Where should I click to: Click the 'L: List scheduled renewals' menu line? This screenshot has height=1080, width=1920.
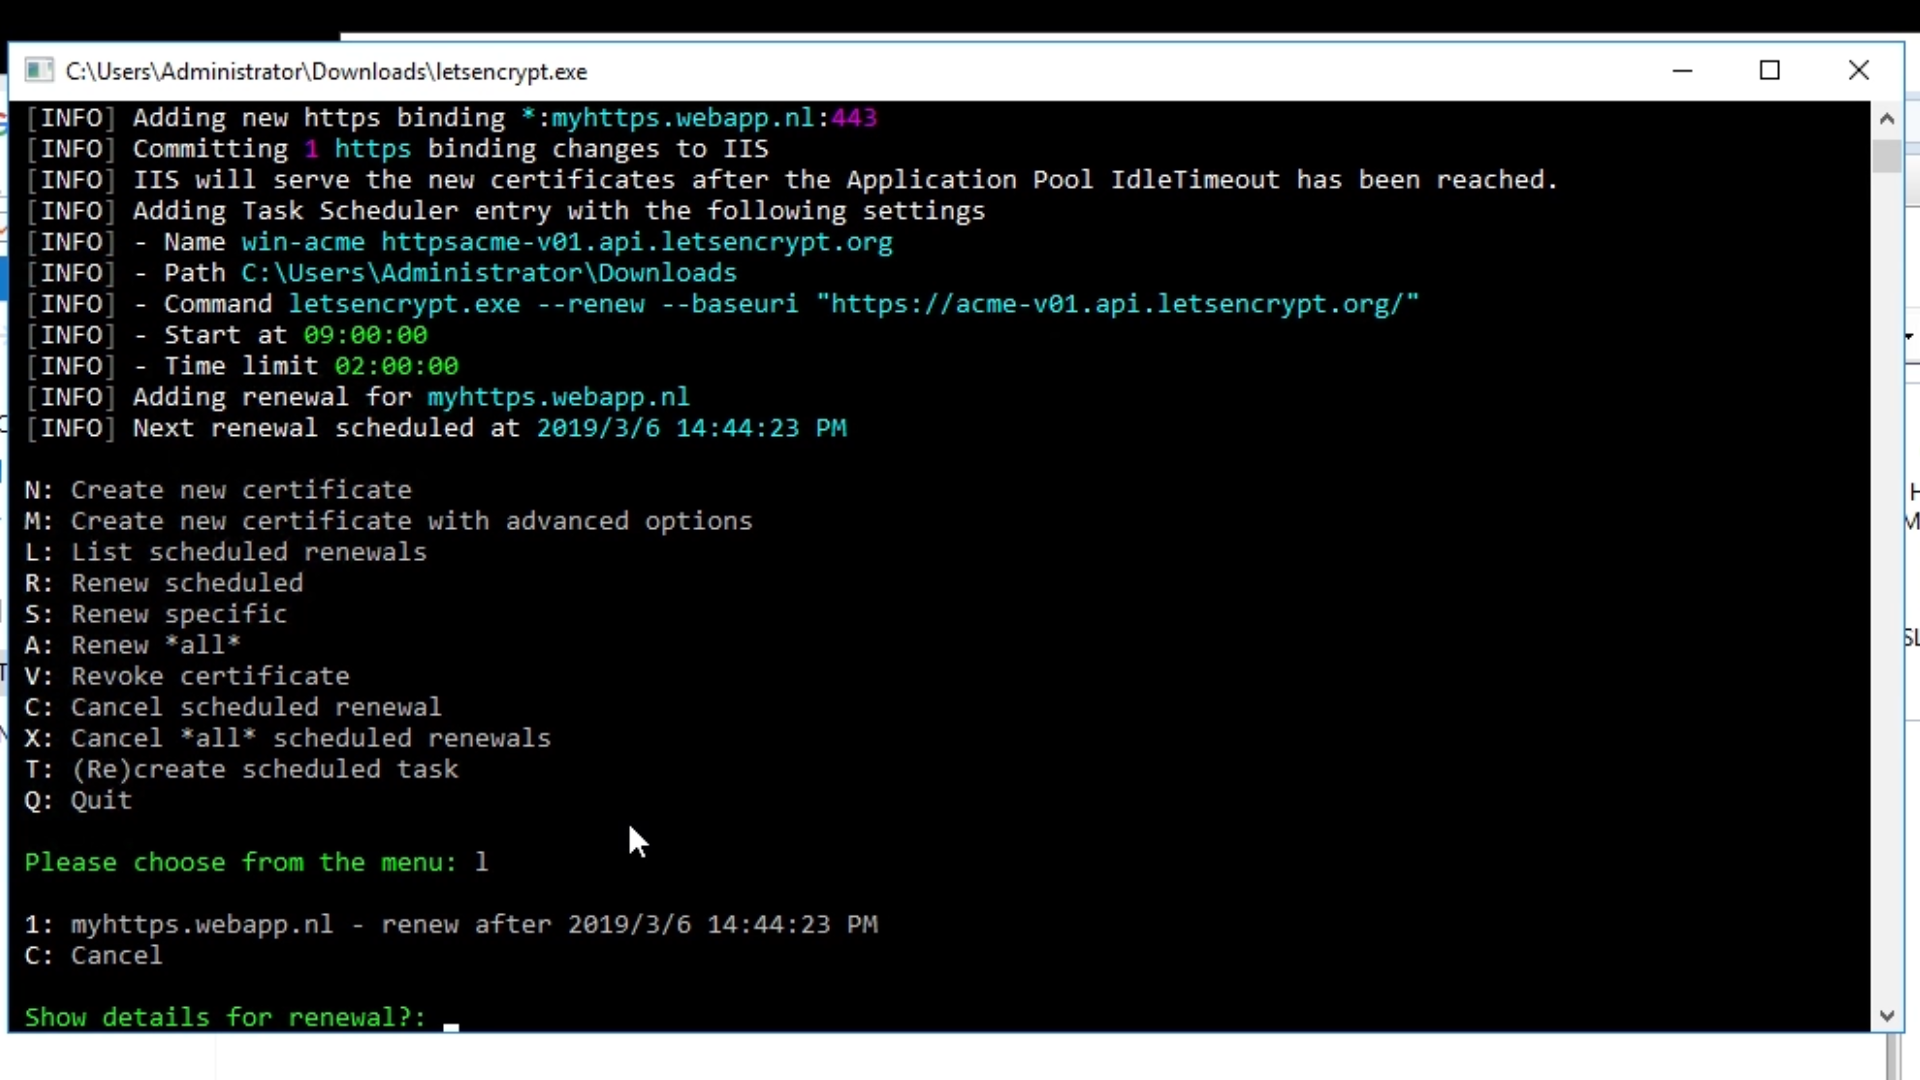[x=226, y=552]
